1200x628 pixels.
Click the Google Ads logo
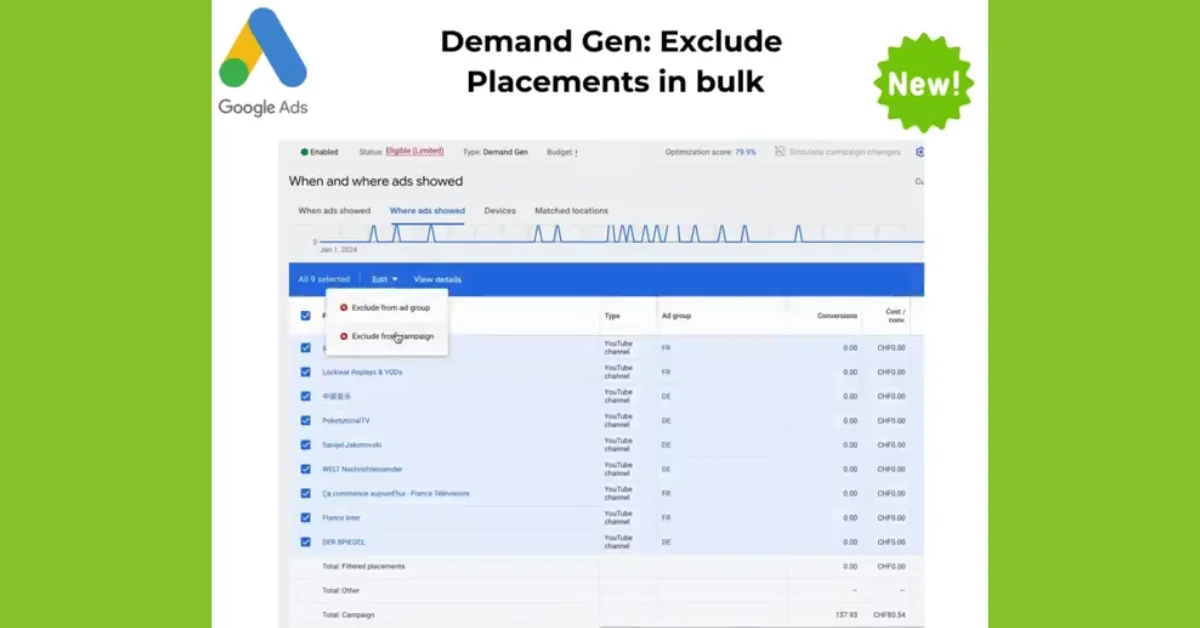tap(263, 62)
